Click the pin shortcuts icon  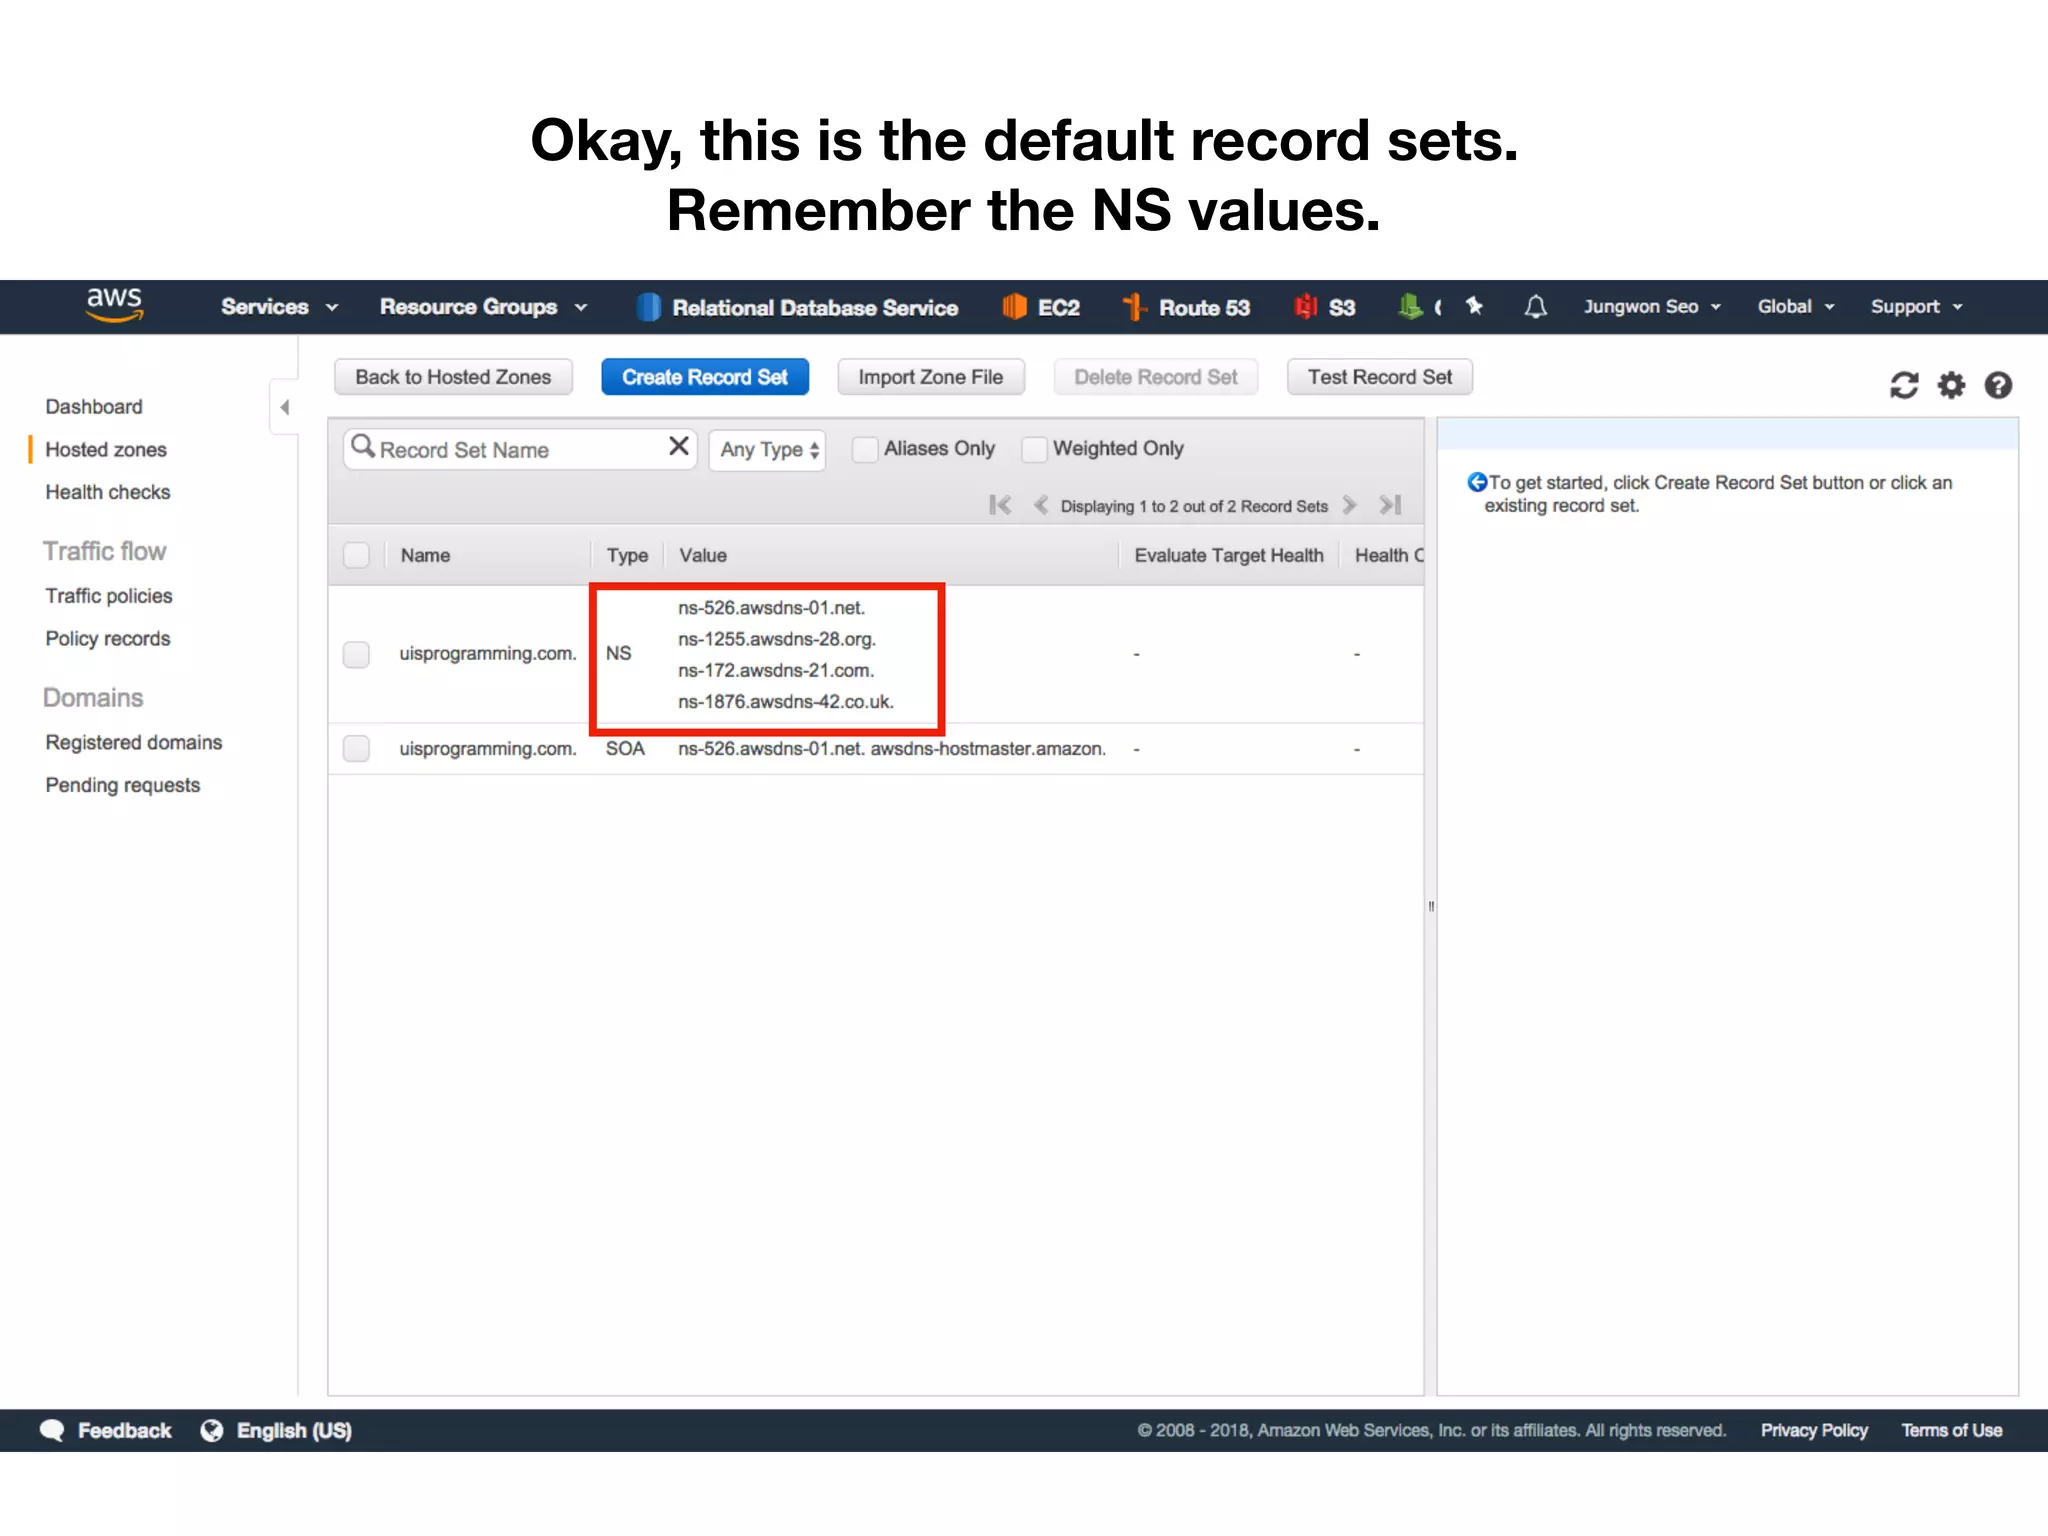click(x=1474, y=306)
